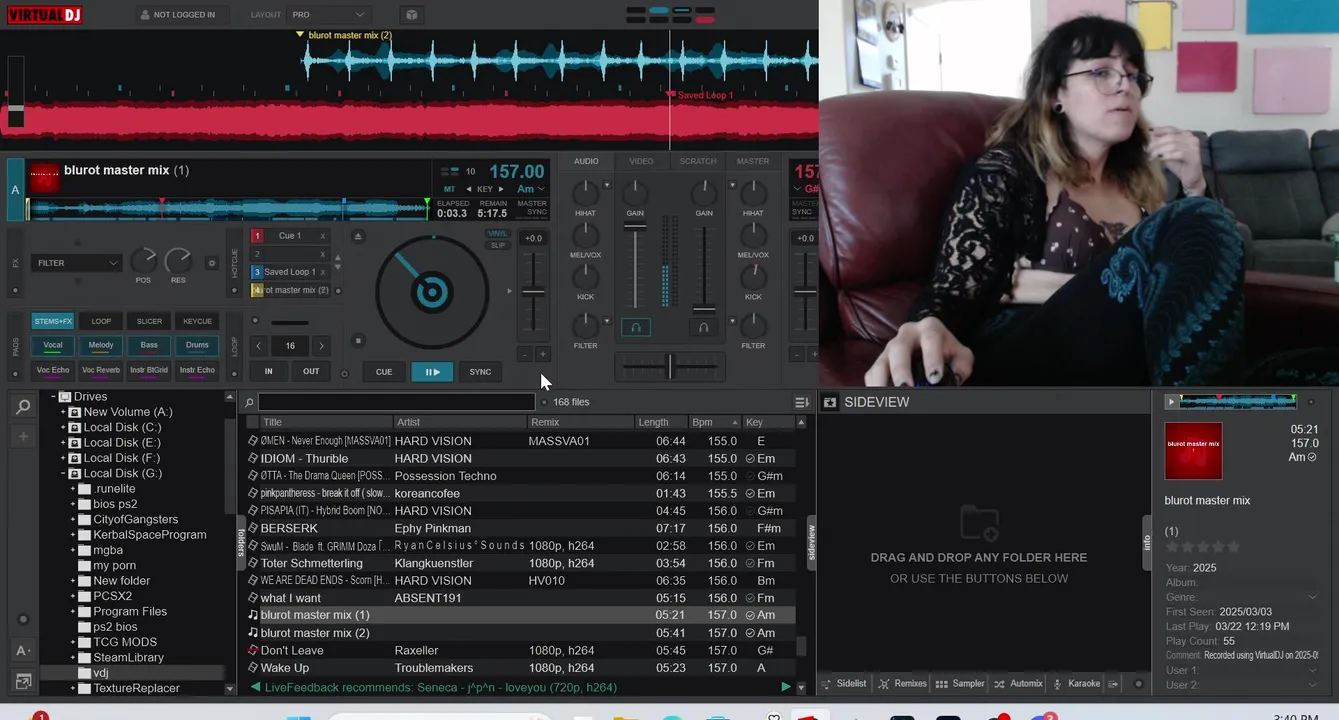Select the STEMS+FX pads page

pos(53,321)
